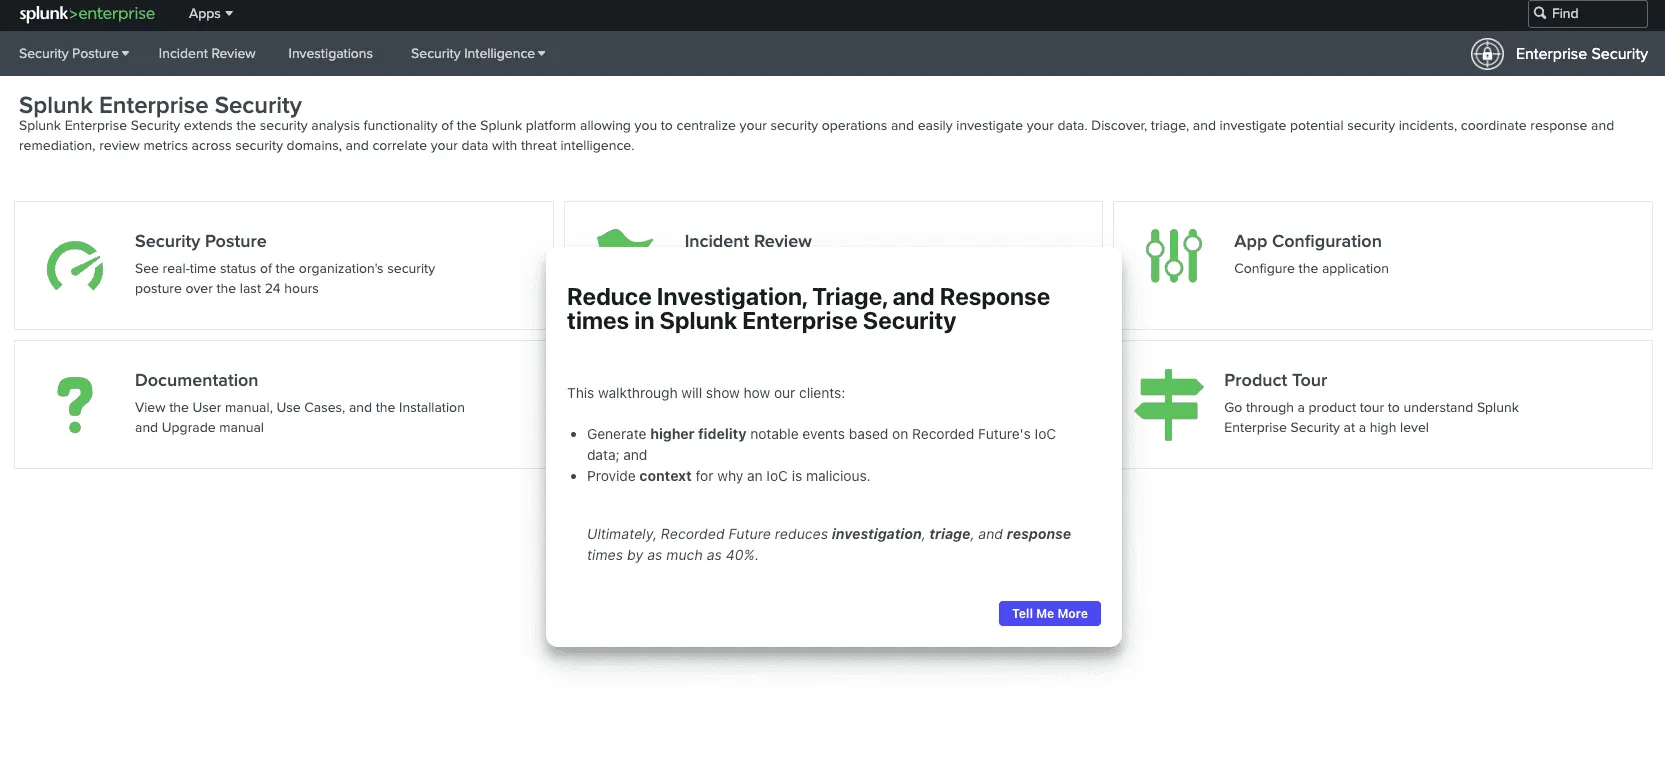Click 'Configure the application' description text
The height and width of the screenshot is (765, 1665).
coord(1311,269)
